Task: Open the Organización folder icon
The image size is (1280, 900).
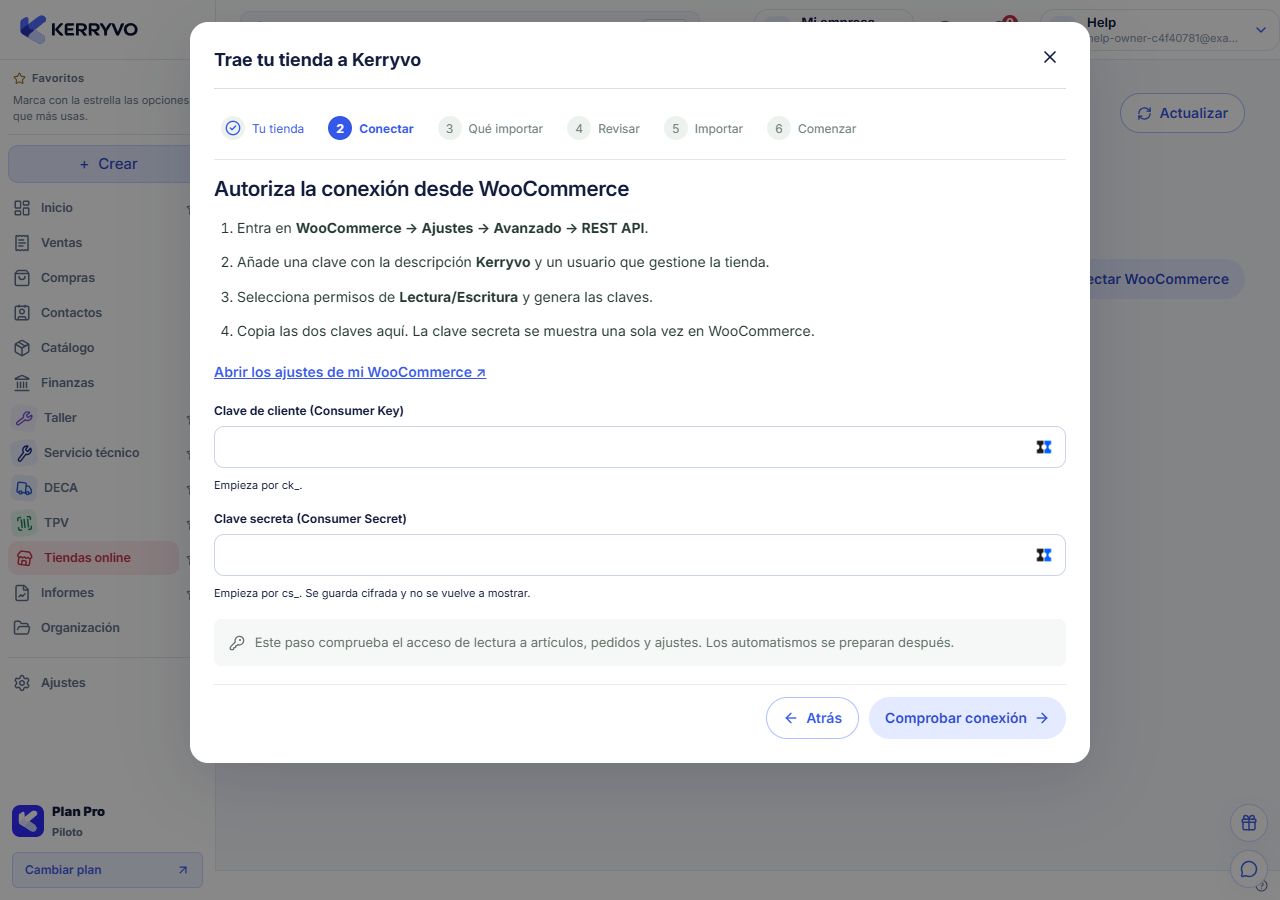Action: 22,628
